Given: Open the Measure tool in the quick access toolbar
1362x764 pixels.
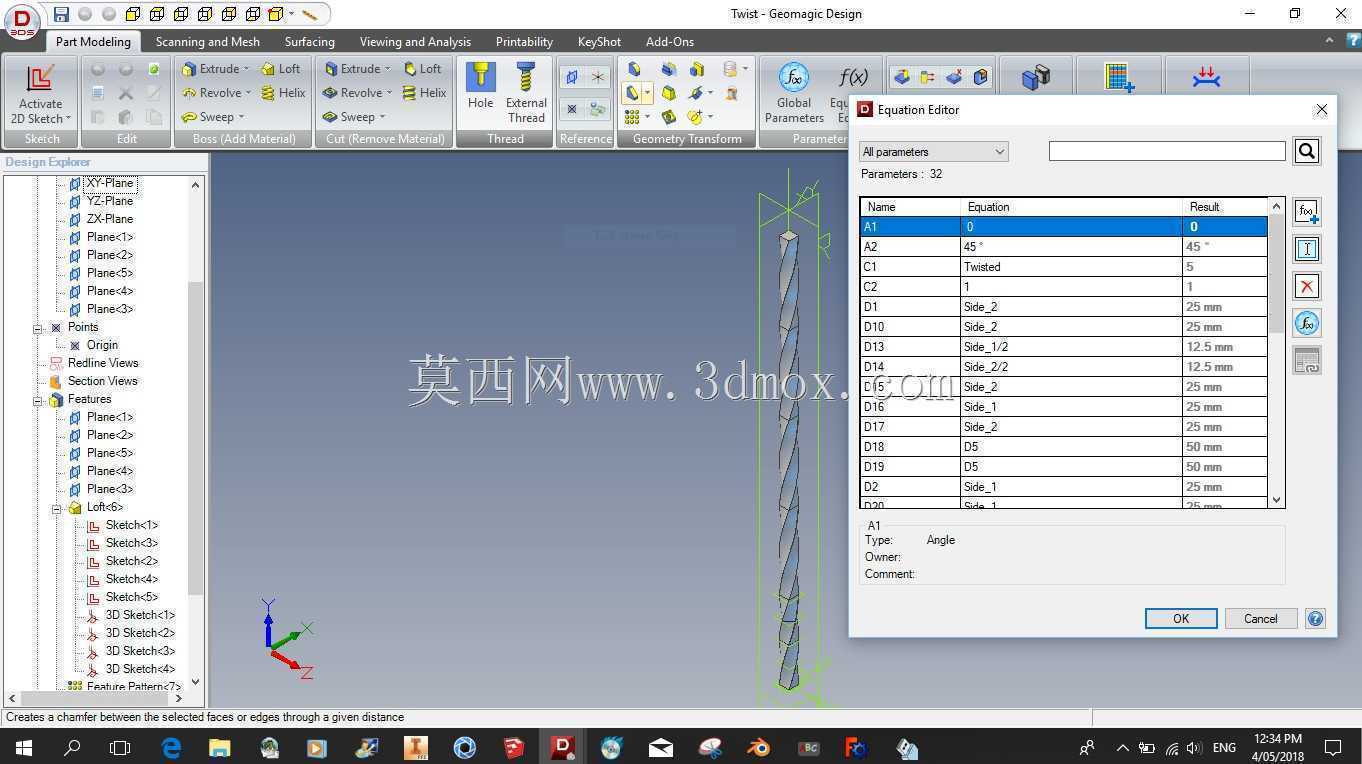Looking at the screenshot, I should [310, 14].
